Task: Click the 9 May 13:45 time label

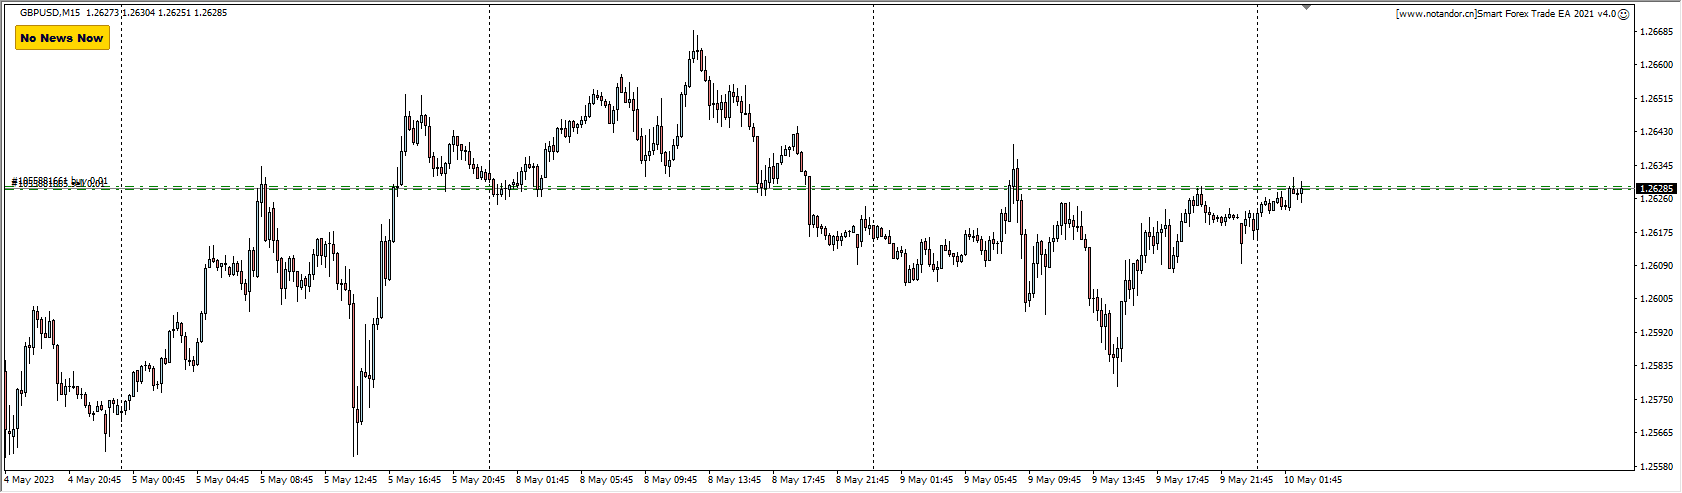Action: tap(1119, 480)
